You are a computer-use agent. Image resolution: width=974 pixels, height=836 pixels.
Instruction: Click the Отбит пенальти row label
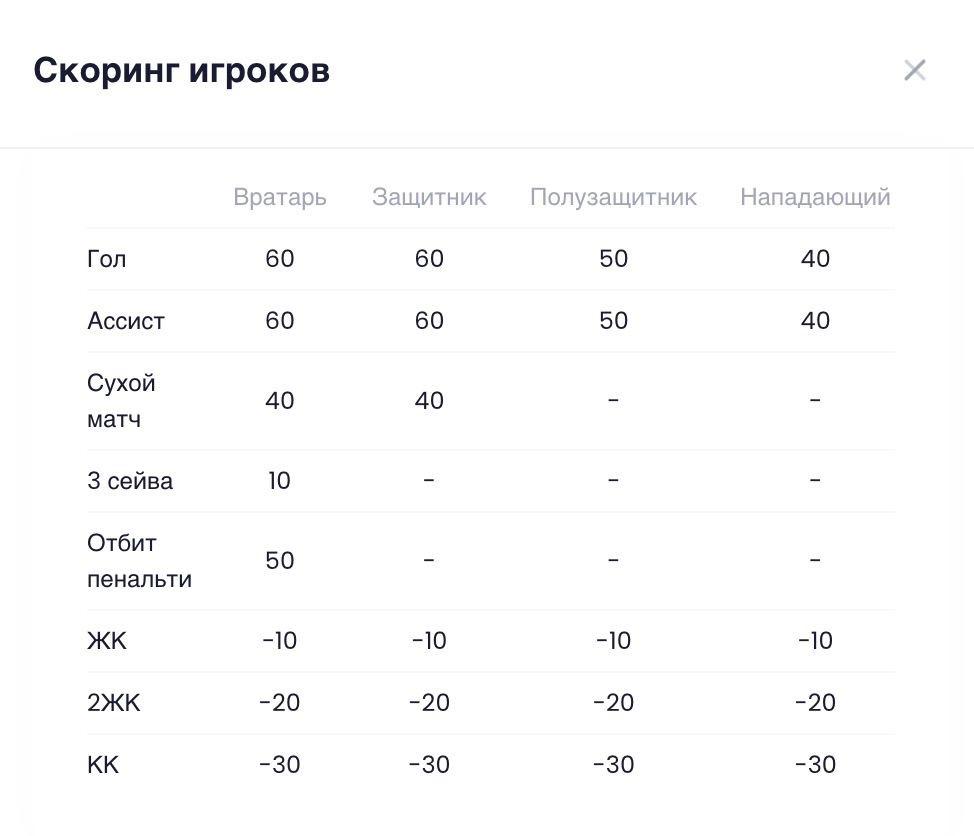click(x=139, y=561)
